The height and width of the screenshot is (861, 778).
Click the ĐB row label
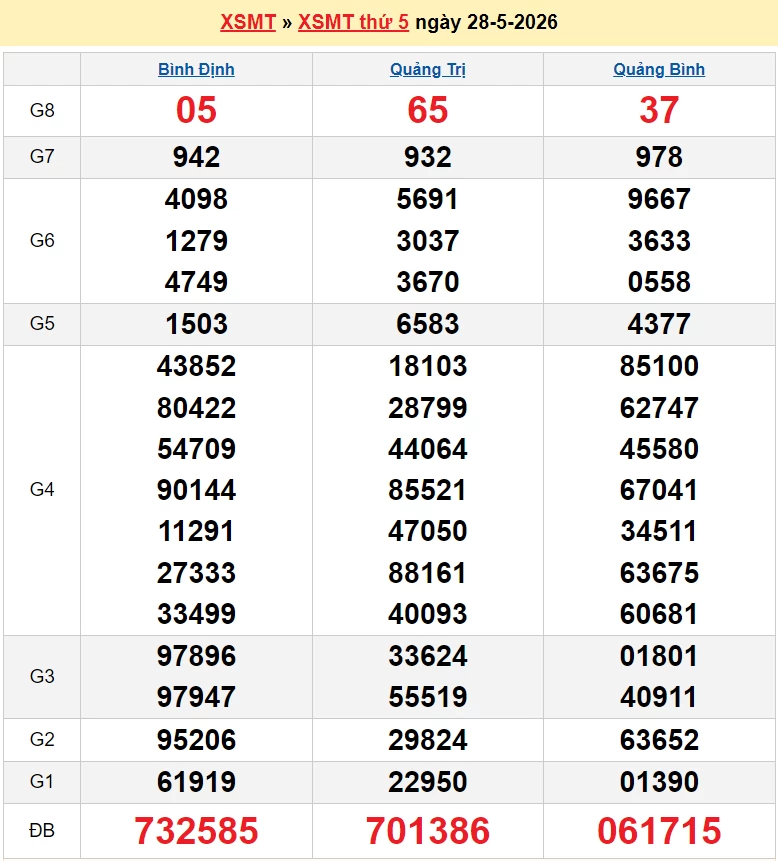[x=42, y=831]
